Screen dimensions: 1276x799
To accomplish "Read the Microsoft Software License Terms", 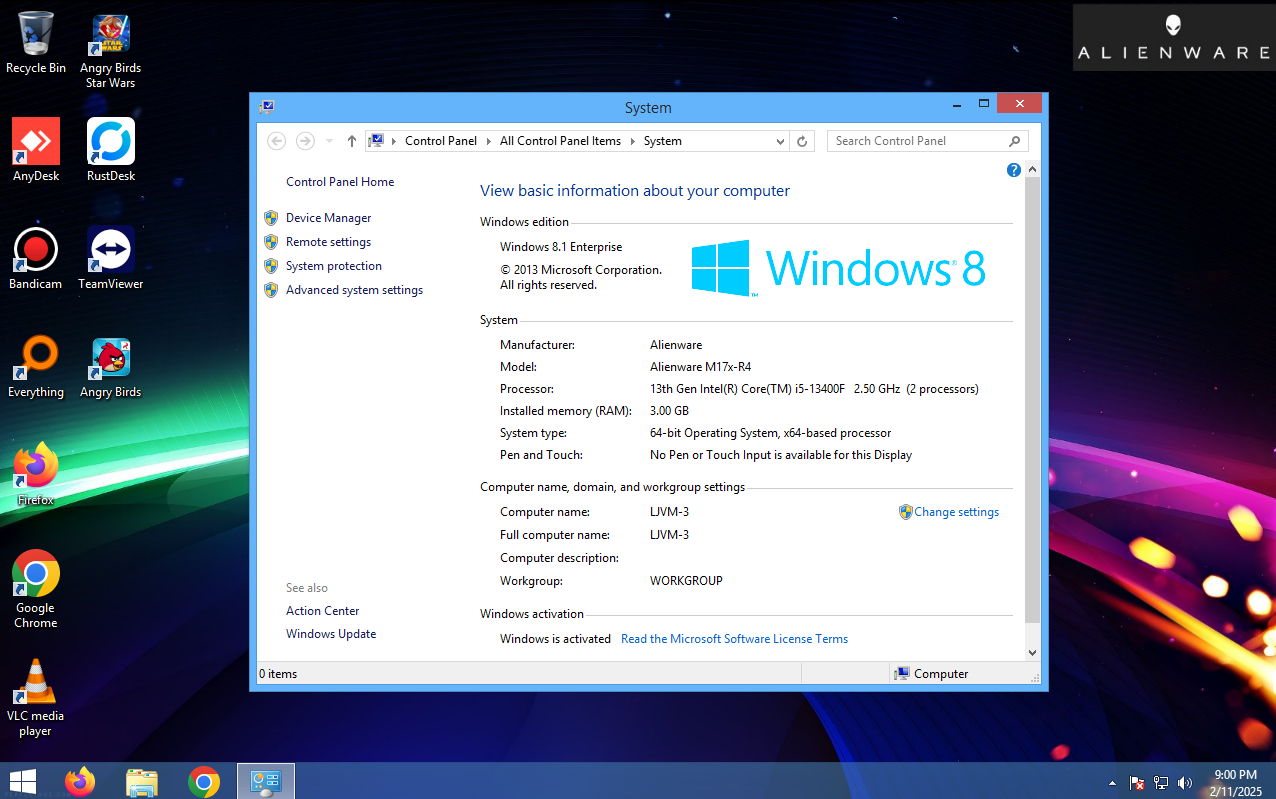I will click(x=734, y=638).
